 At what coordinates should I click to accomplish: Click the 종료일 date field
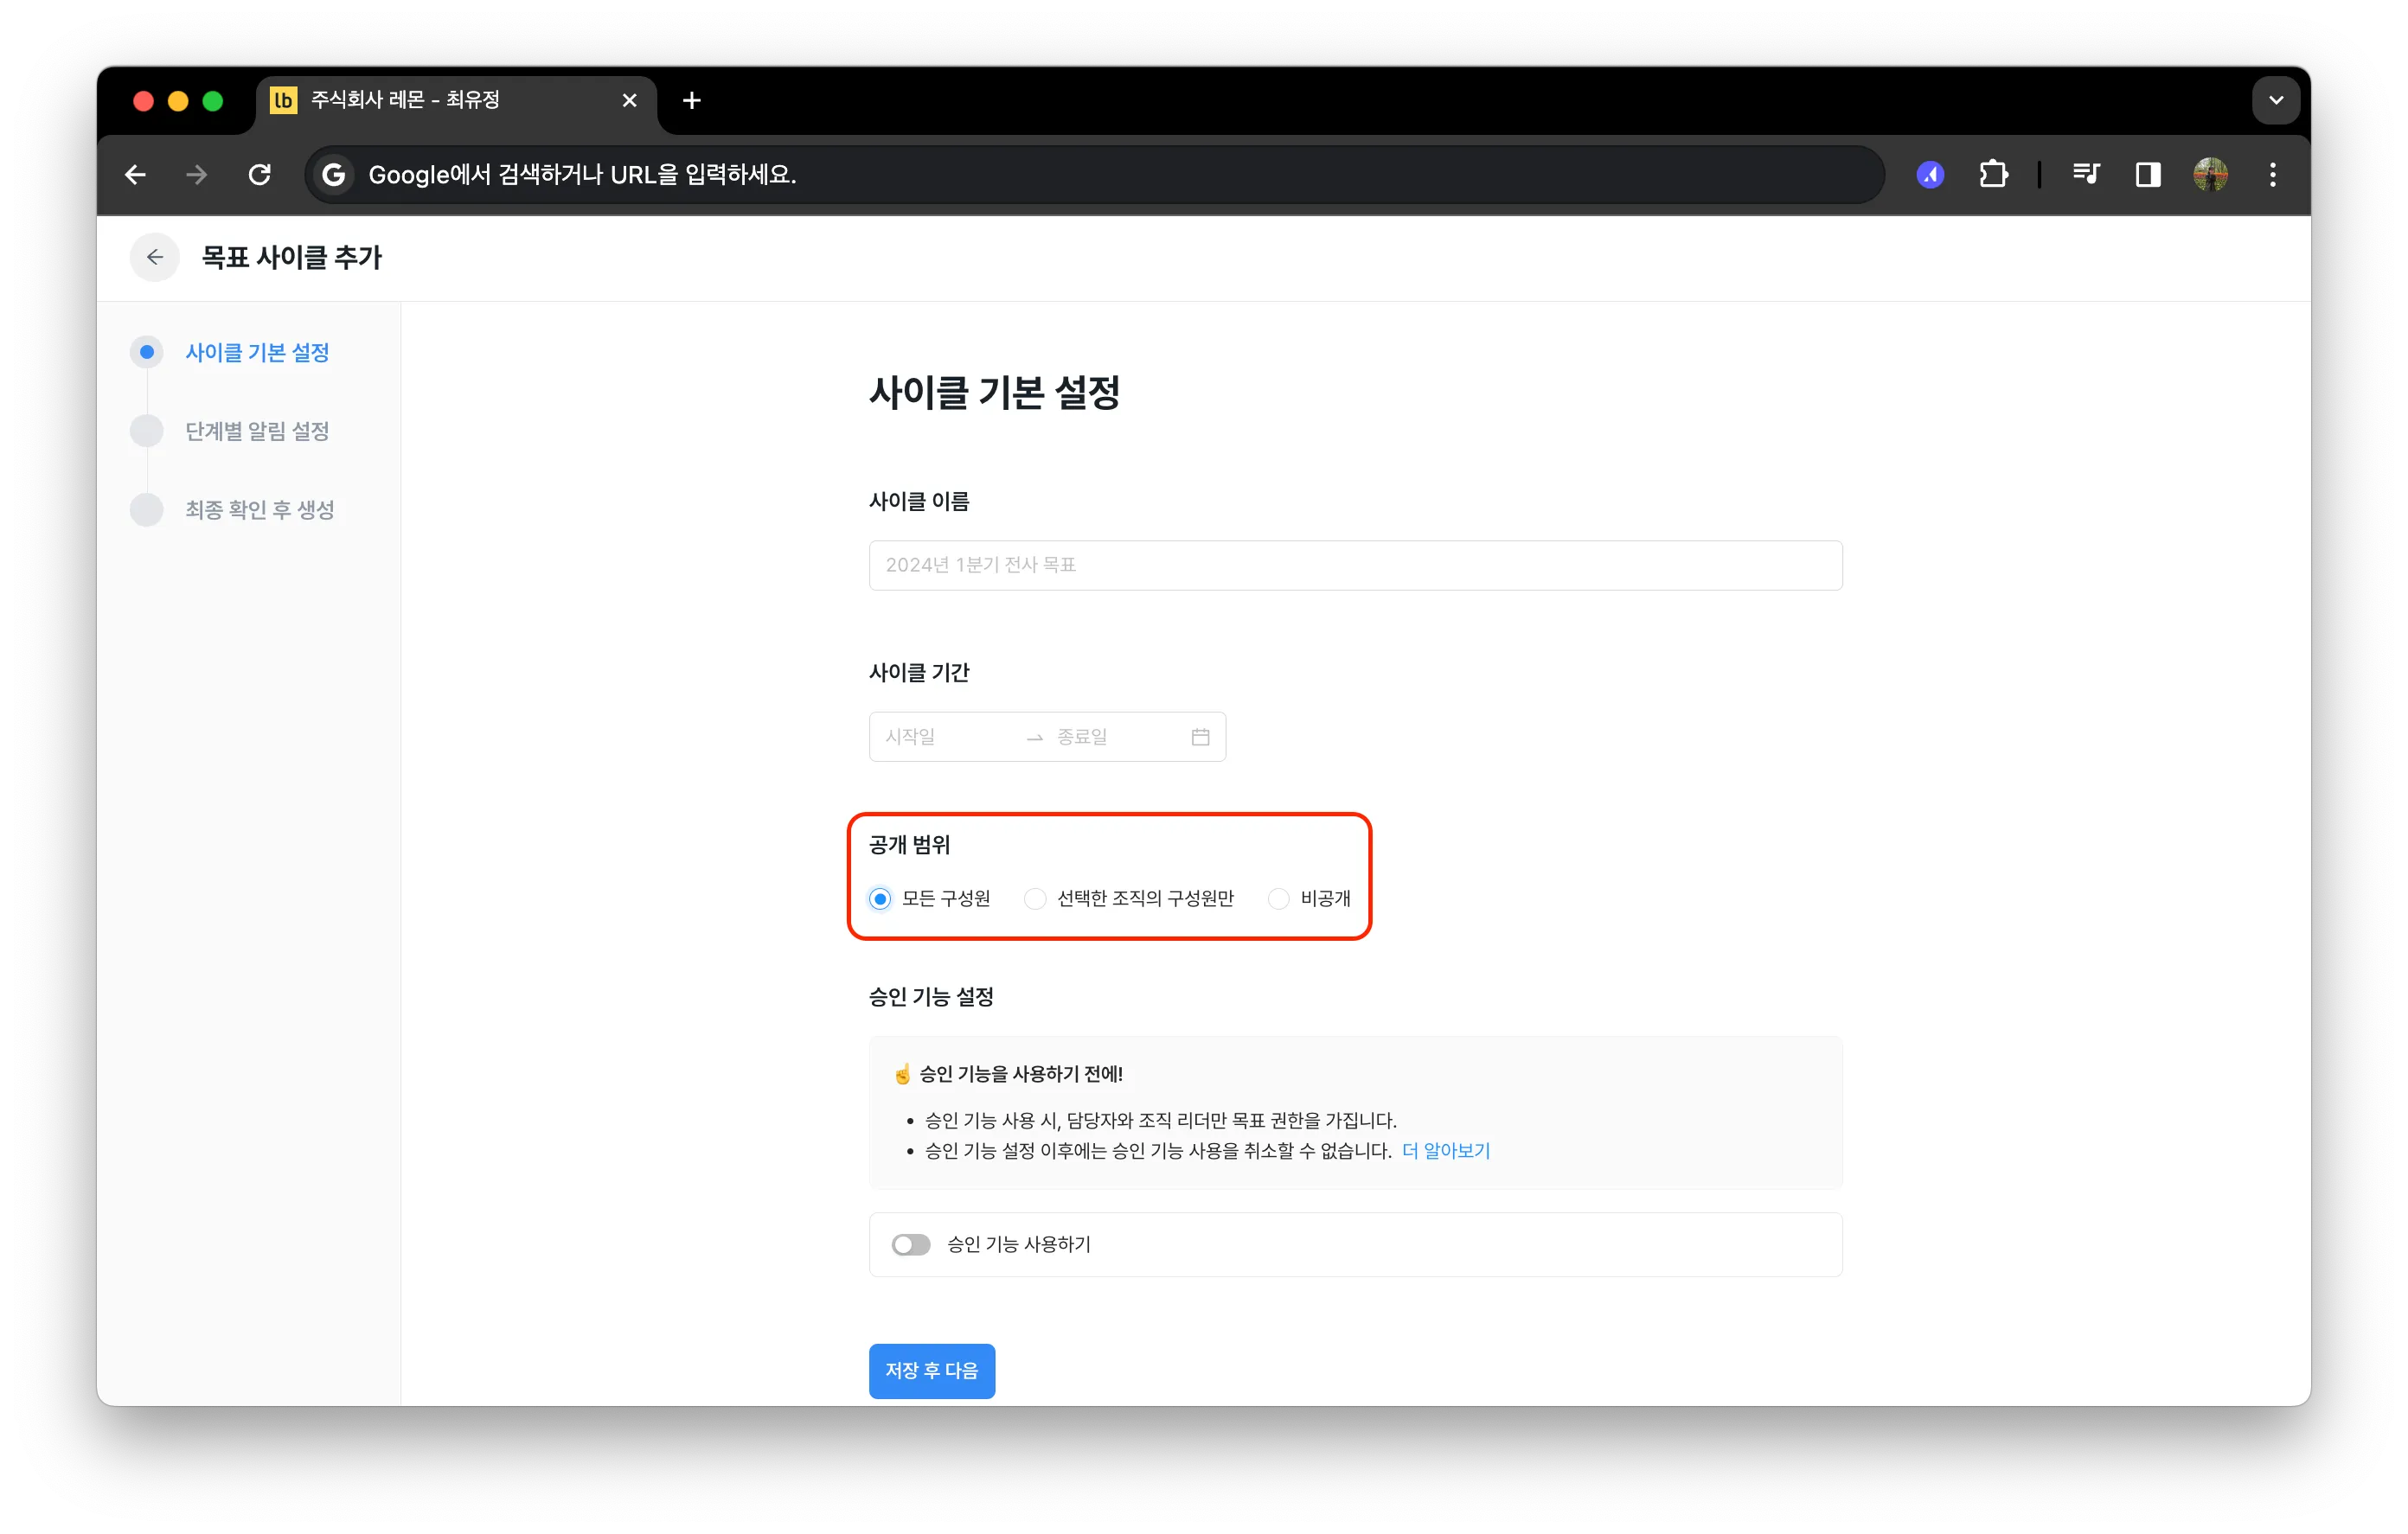1115,737
